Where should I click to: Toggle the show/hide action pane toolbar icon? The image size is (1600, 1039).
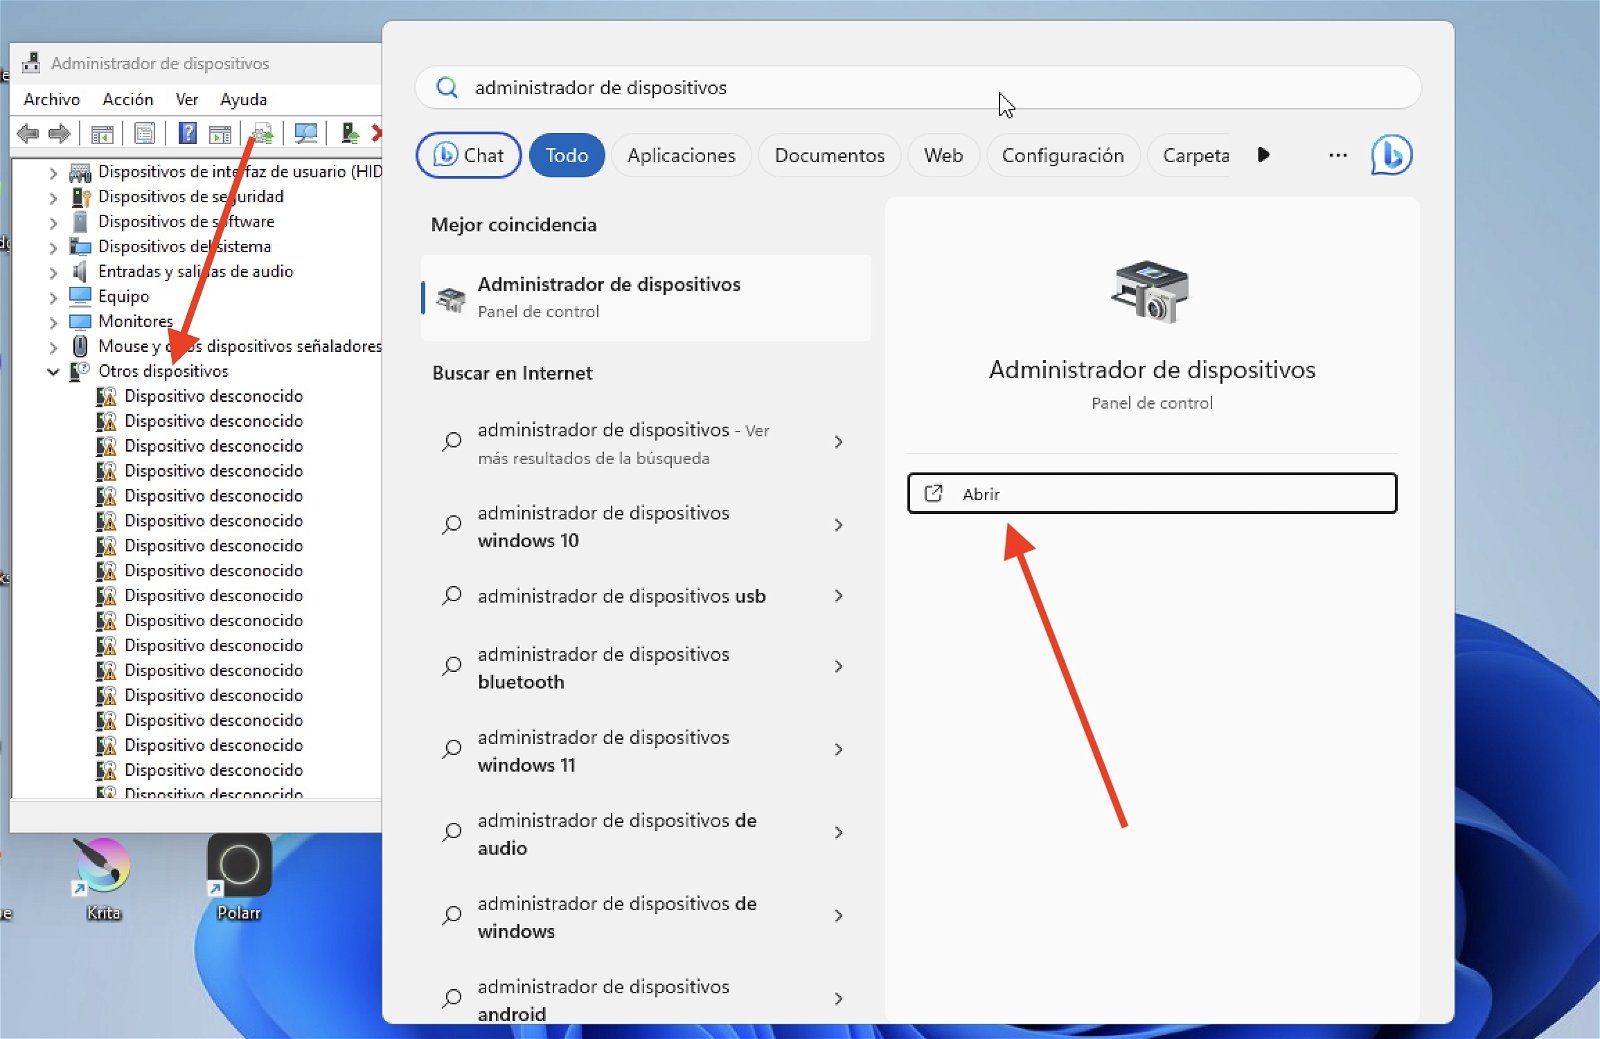coord(220,133)
